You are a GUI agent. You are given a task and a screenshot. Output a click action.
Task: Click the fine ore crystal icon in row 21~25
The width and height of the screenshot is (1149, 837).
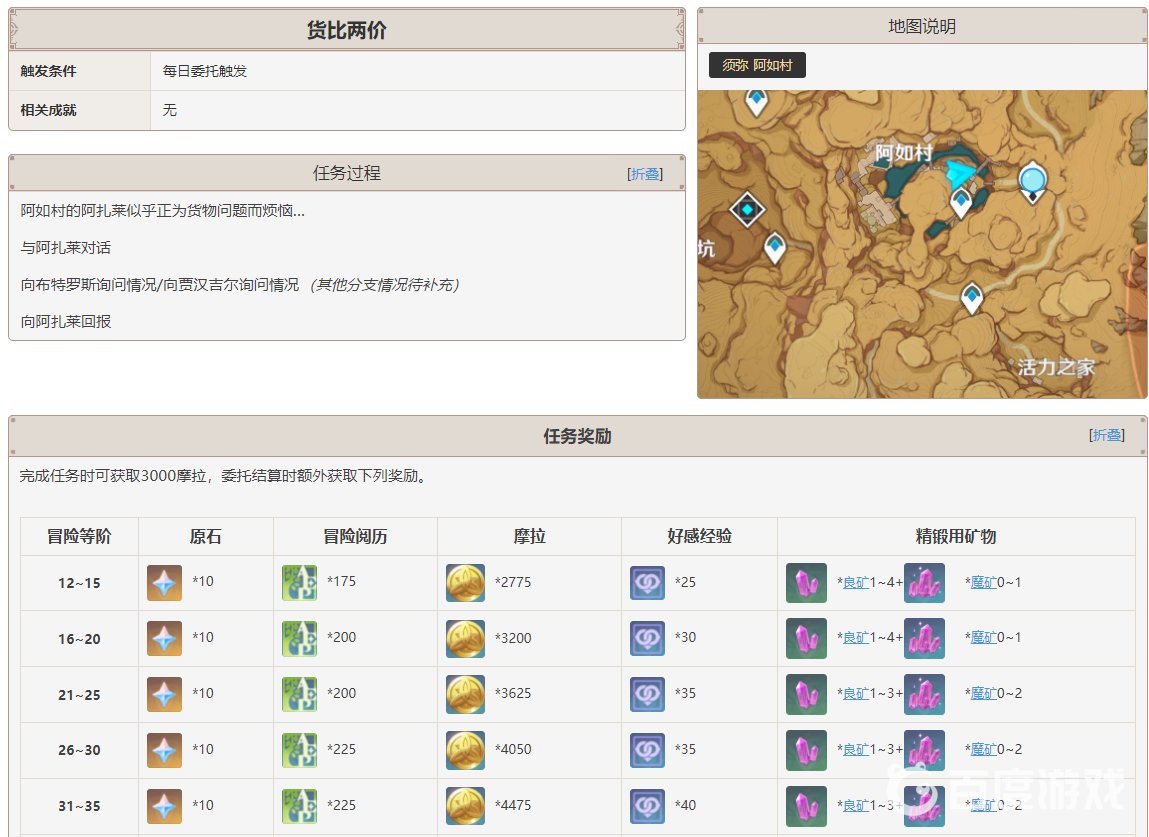806,694
